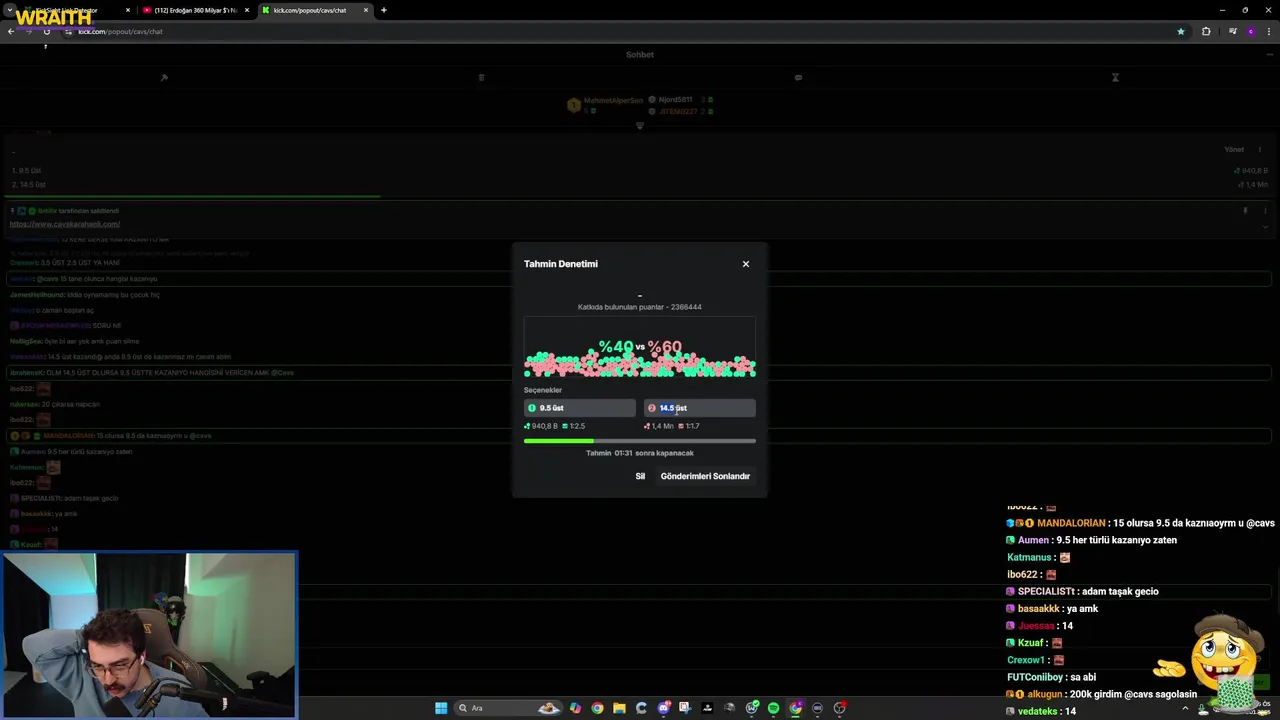Open Spotify from taskbar
1280x720 pixels.
(773, 708)
